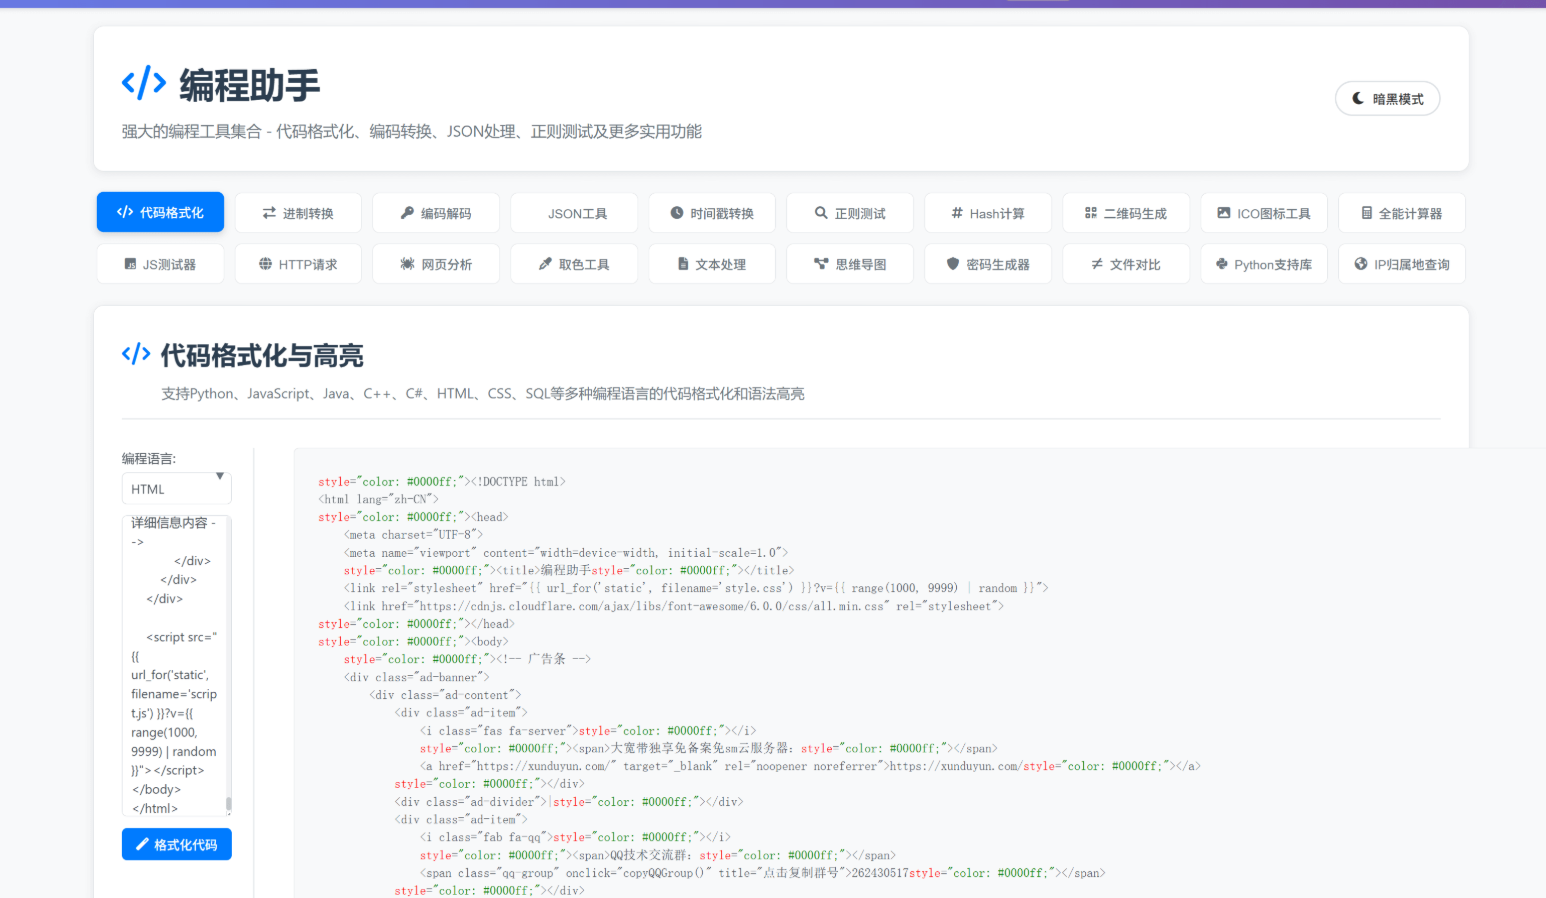Click the image icon of ICO图标工具
Viewport: 1546px width, 898px height.
[x=1223, y=213]
